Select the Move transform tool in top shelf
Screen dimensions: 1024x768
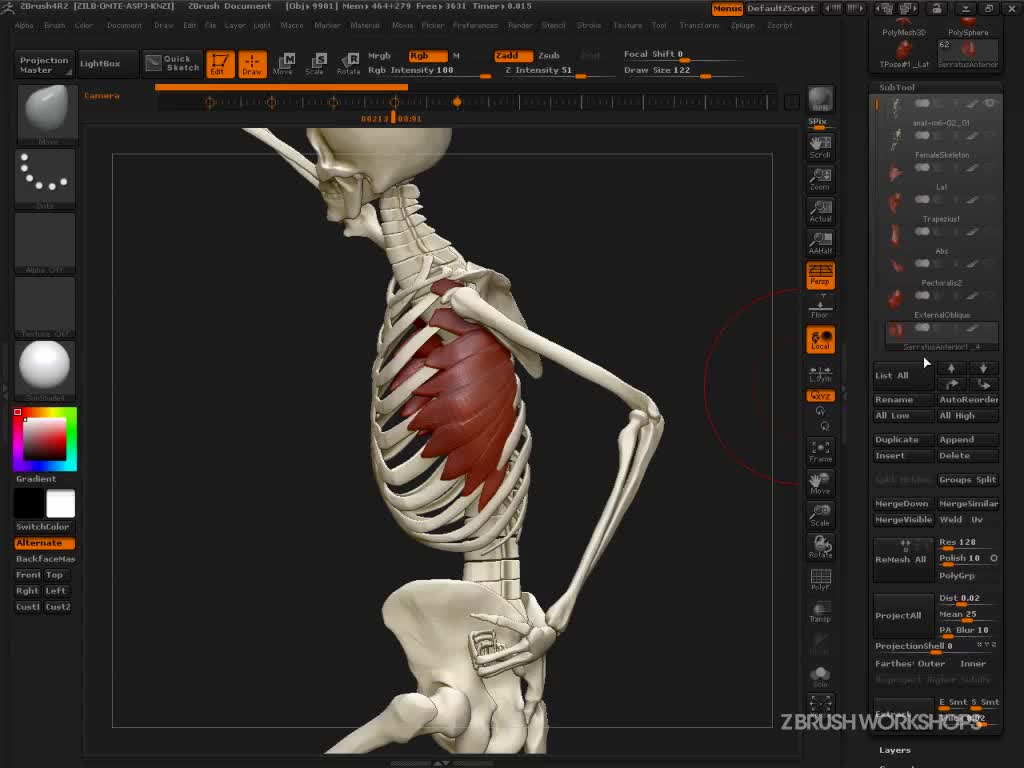tap(283, 64)
